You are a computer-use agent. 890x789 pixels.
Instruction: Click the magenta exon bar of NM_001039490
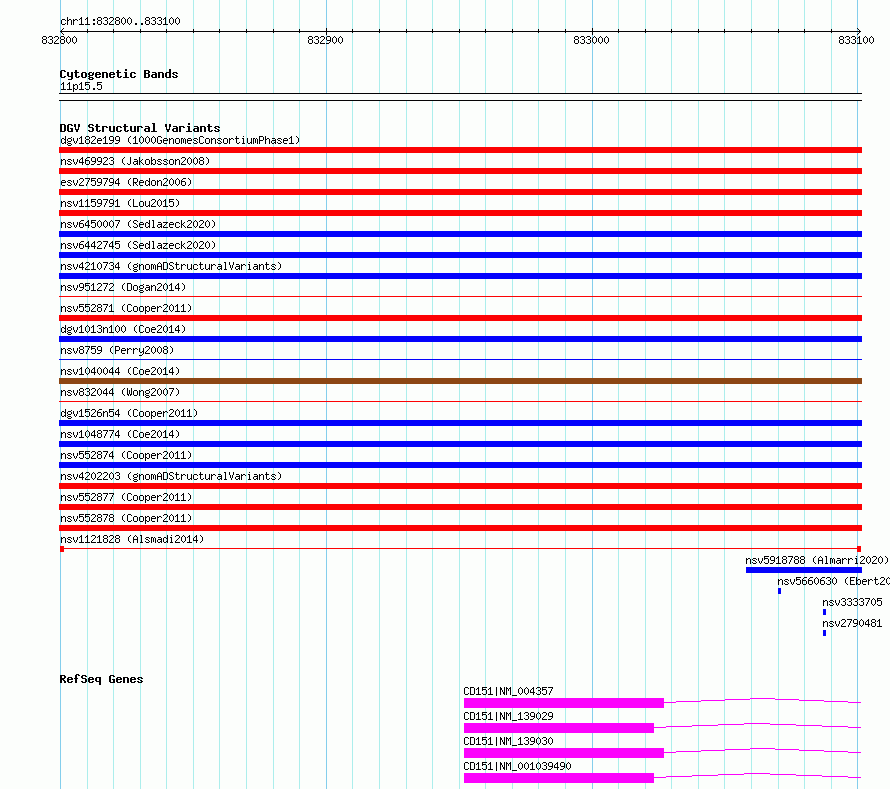[x=559, y=778]
